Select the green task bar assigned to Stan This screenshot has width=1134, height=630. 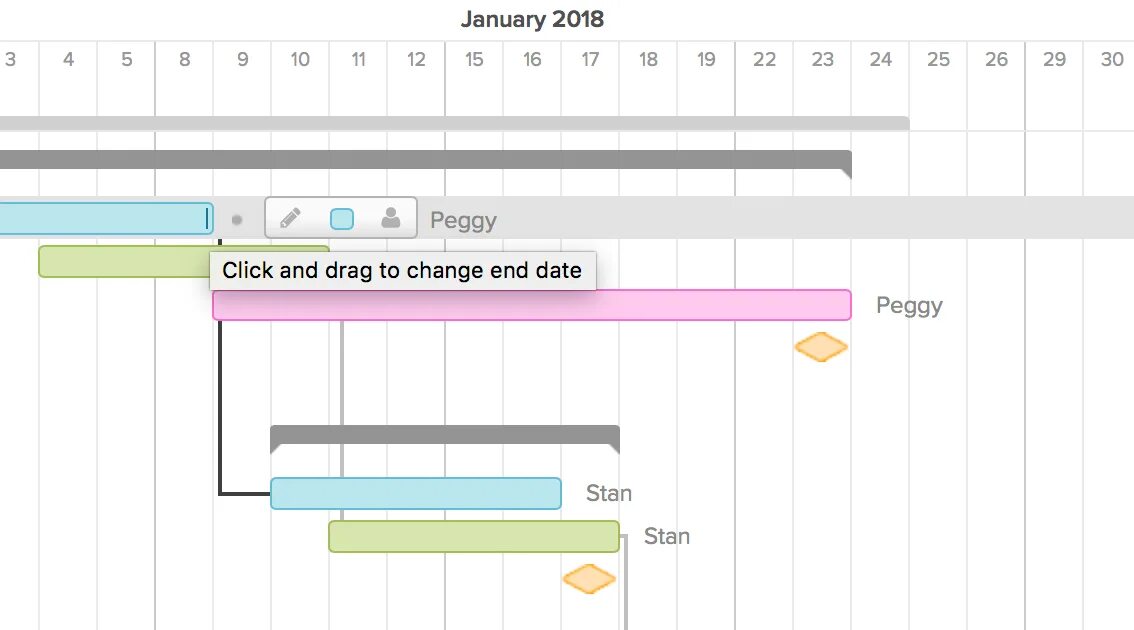[474, 537]
